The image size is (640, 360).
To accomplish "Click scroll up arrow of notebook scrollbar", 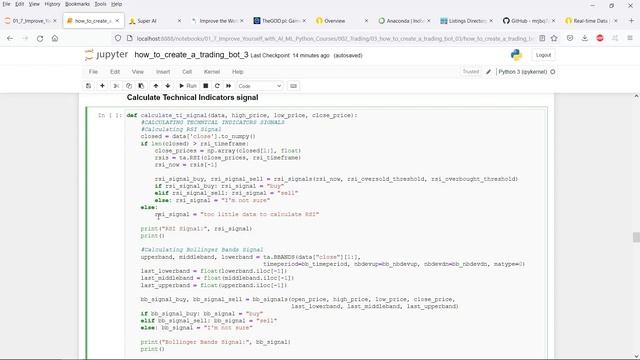I will (x=636, y=96).
